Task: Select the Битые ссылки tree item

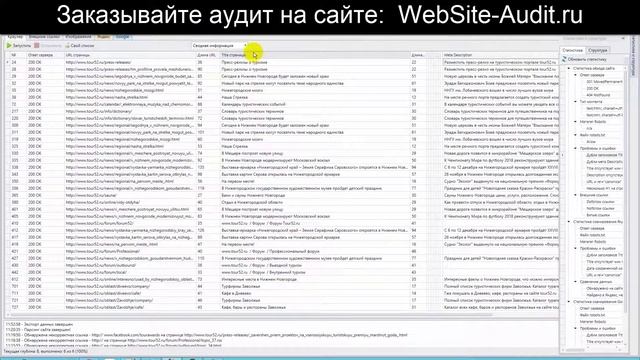Action: click(x=598, y=215)
